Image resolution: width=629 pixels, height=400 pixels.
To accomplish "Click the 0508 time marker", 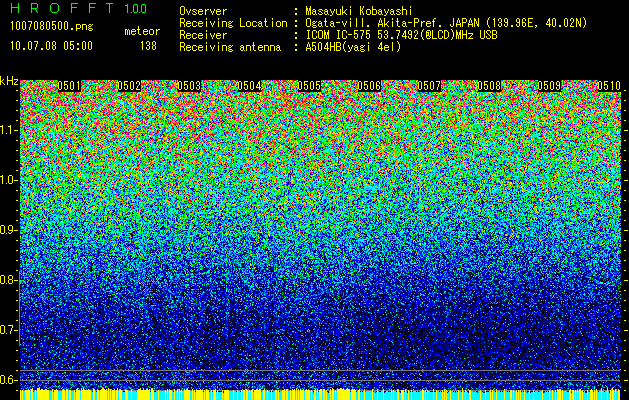I will (x=489, y=86).
